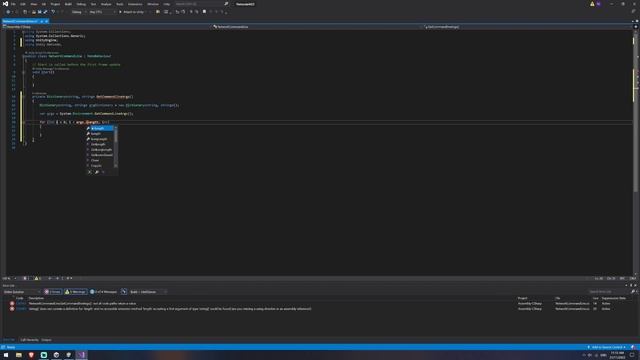Click the IntelliSense list scrollbar
Screen dimensions: 640x360
(116, 147)
